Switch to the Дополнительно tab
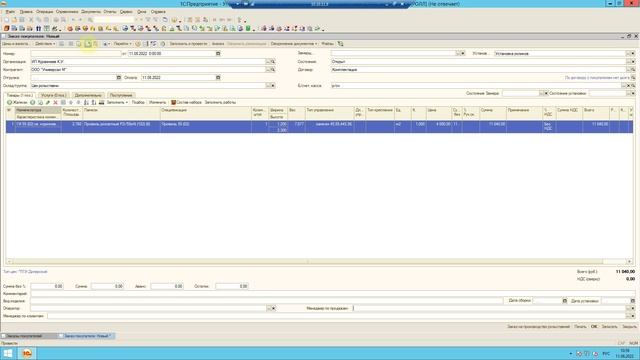This screenshot has height=360, width=640. click(88, 95)
